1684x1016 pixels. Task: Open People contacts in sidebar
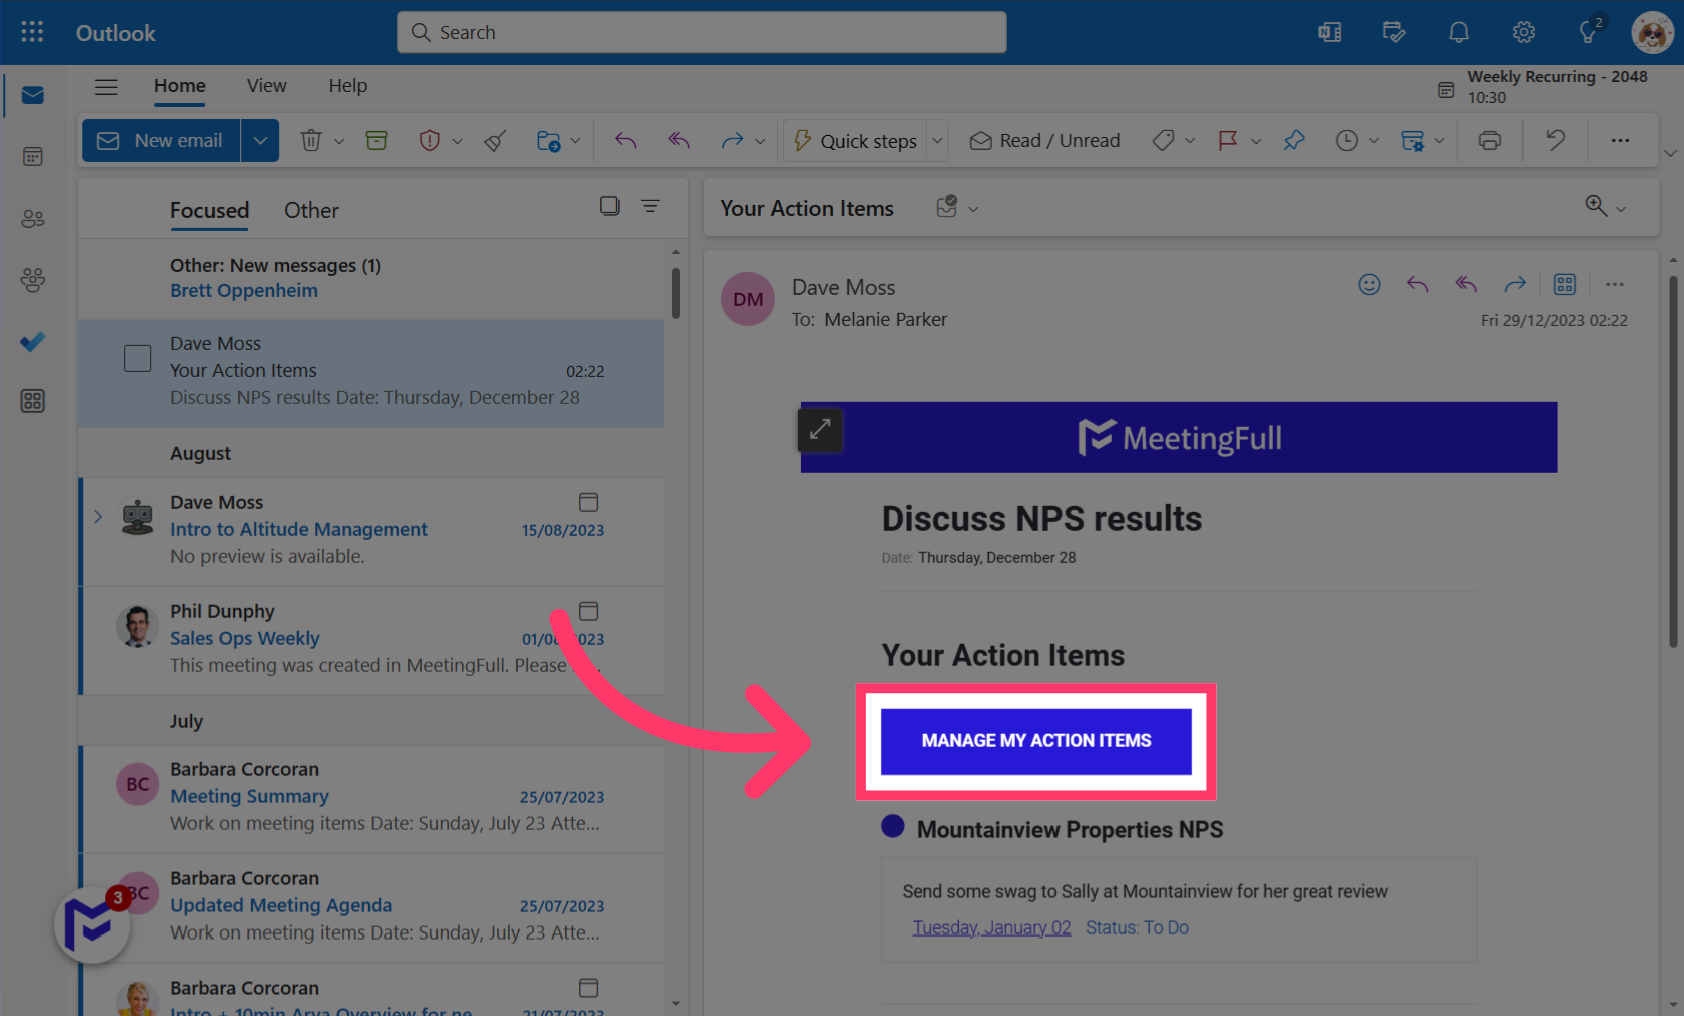[32, 218]
